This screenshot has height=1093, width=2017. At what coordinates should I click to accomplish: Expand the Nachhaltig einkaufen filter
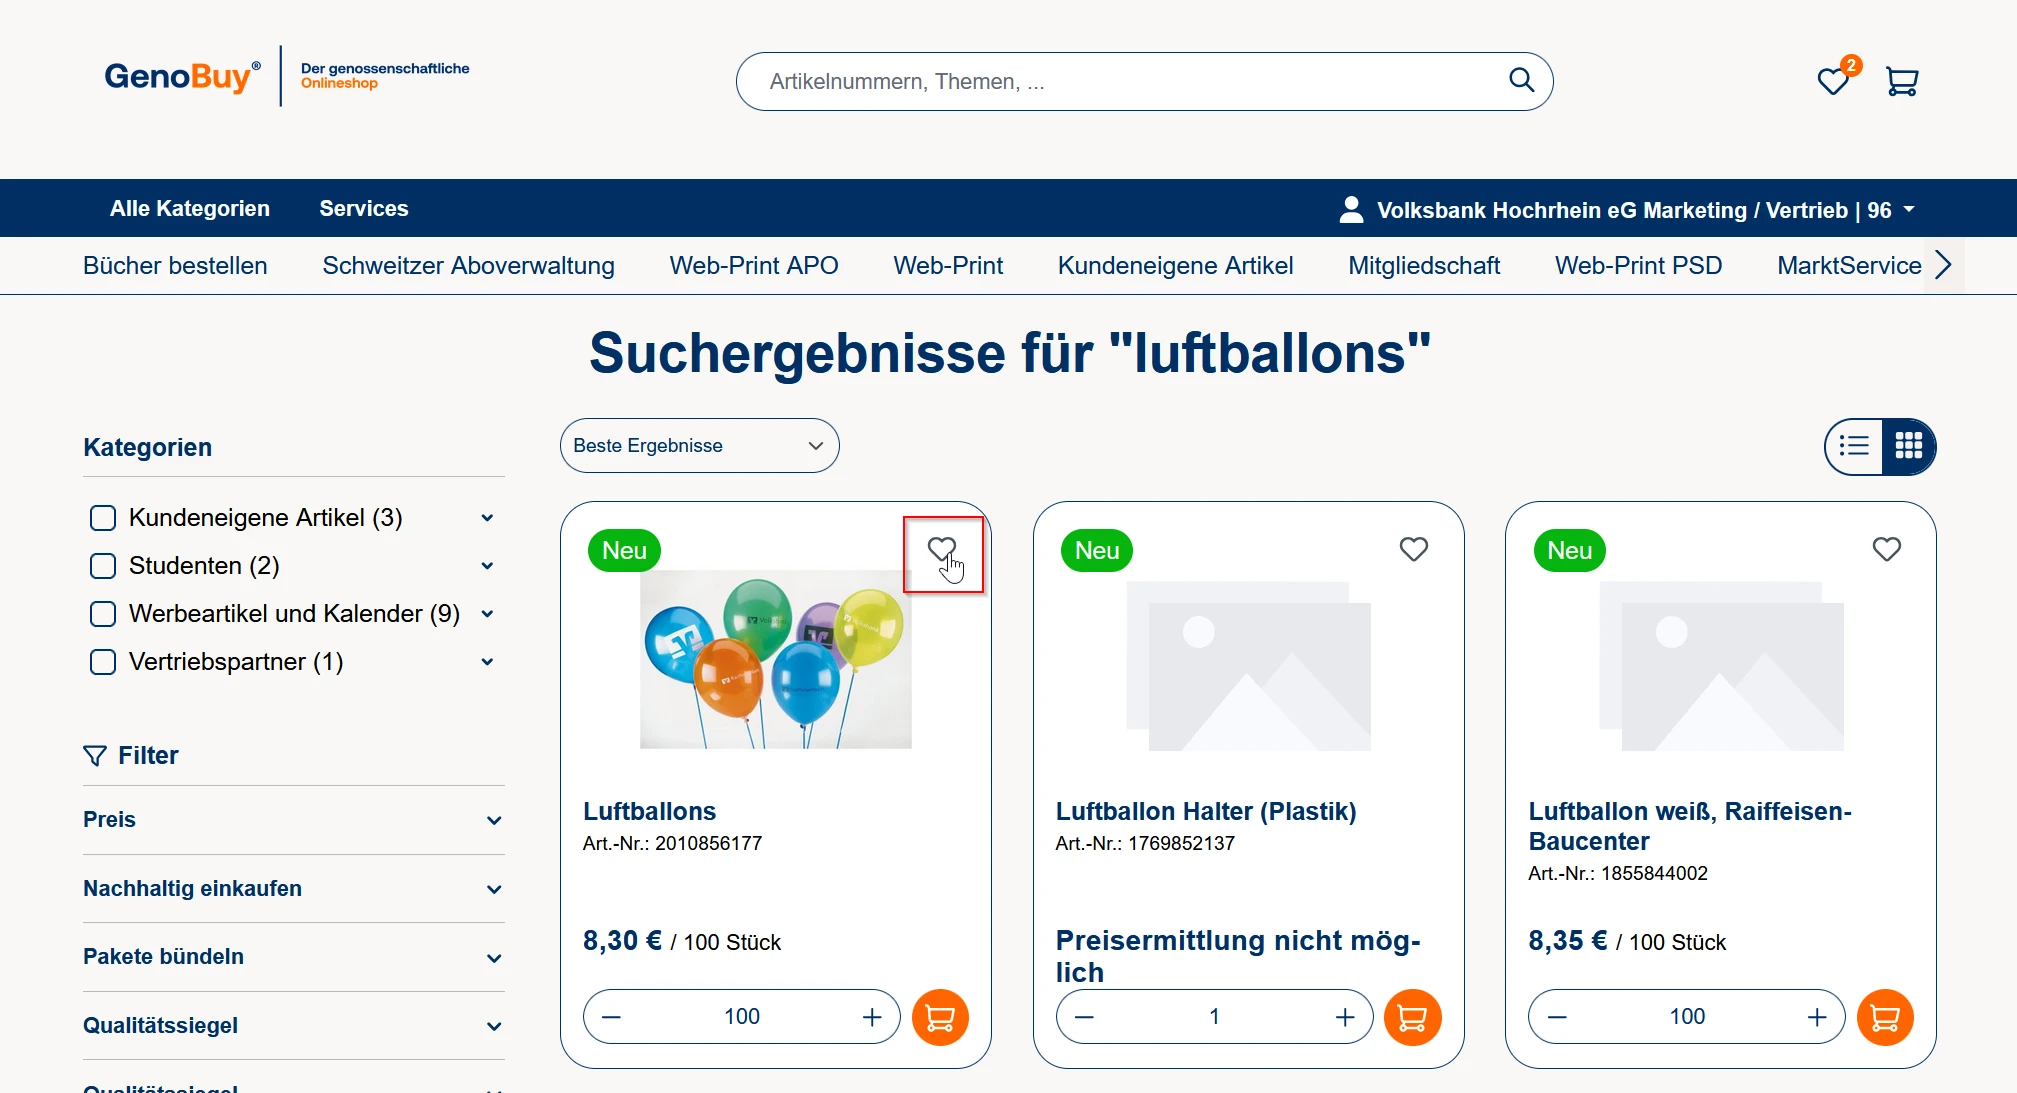[x=293, y=889]
